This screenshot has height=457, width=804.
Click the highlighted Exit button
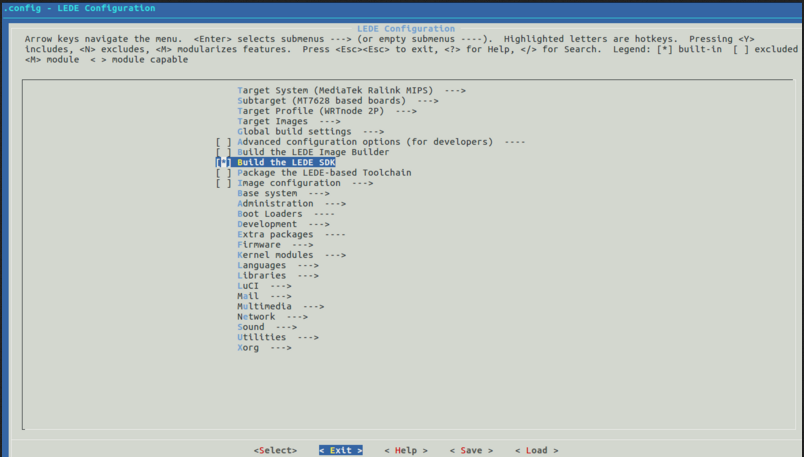(x=340, y=450)
